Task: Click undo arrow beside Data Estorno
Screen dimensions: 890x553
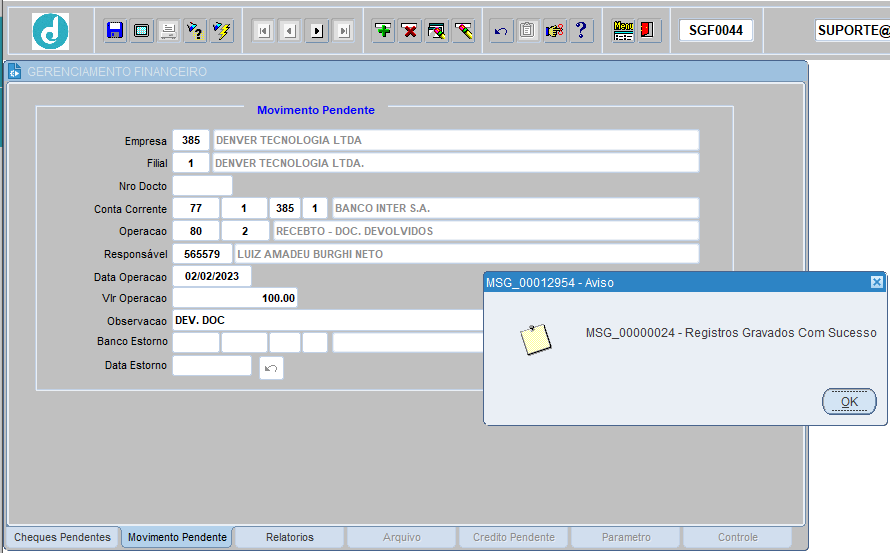Action: (x=271, y=368)
